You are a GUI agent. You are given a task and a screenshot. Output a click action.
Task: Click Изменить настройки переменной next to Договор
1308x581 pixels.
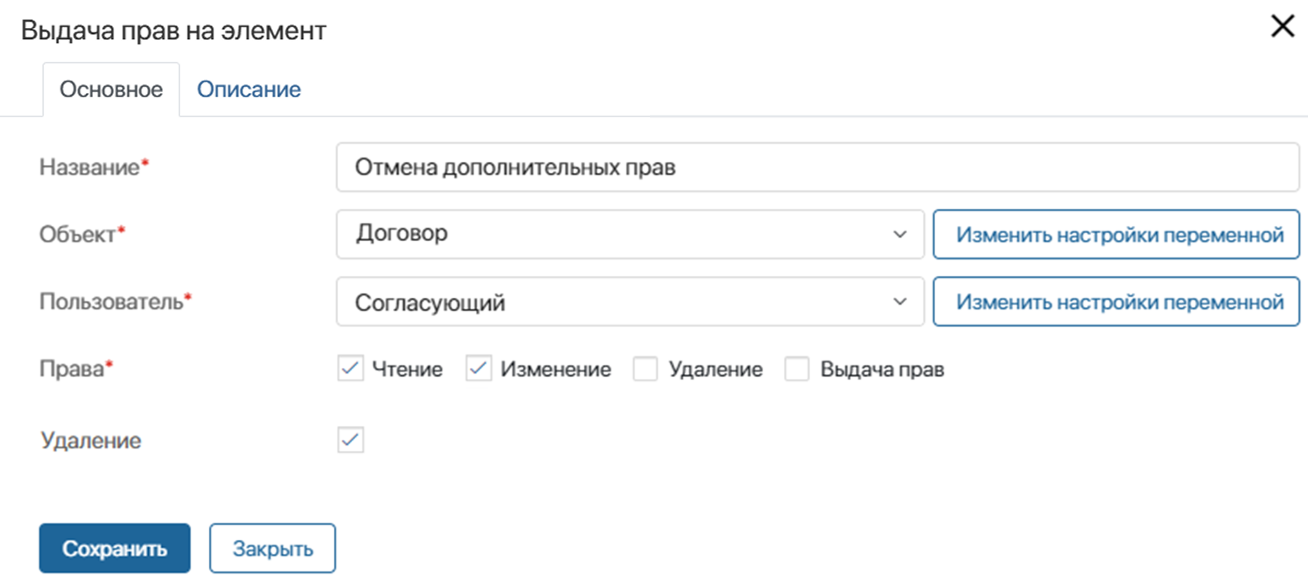pyautogui.click(x=1116, y=234)
